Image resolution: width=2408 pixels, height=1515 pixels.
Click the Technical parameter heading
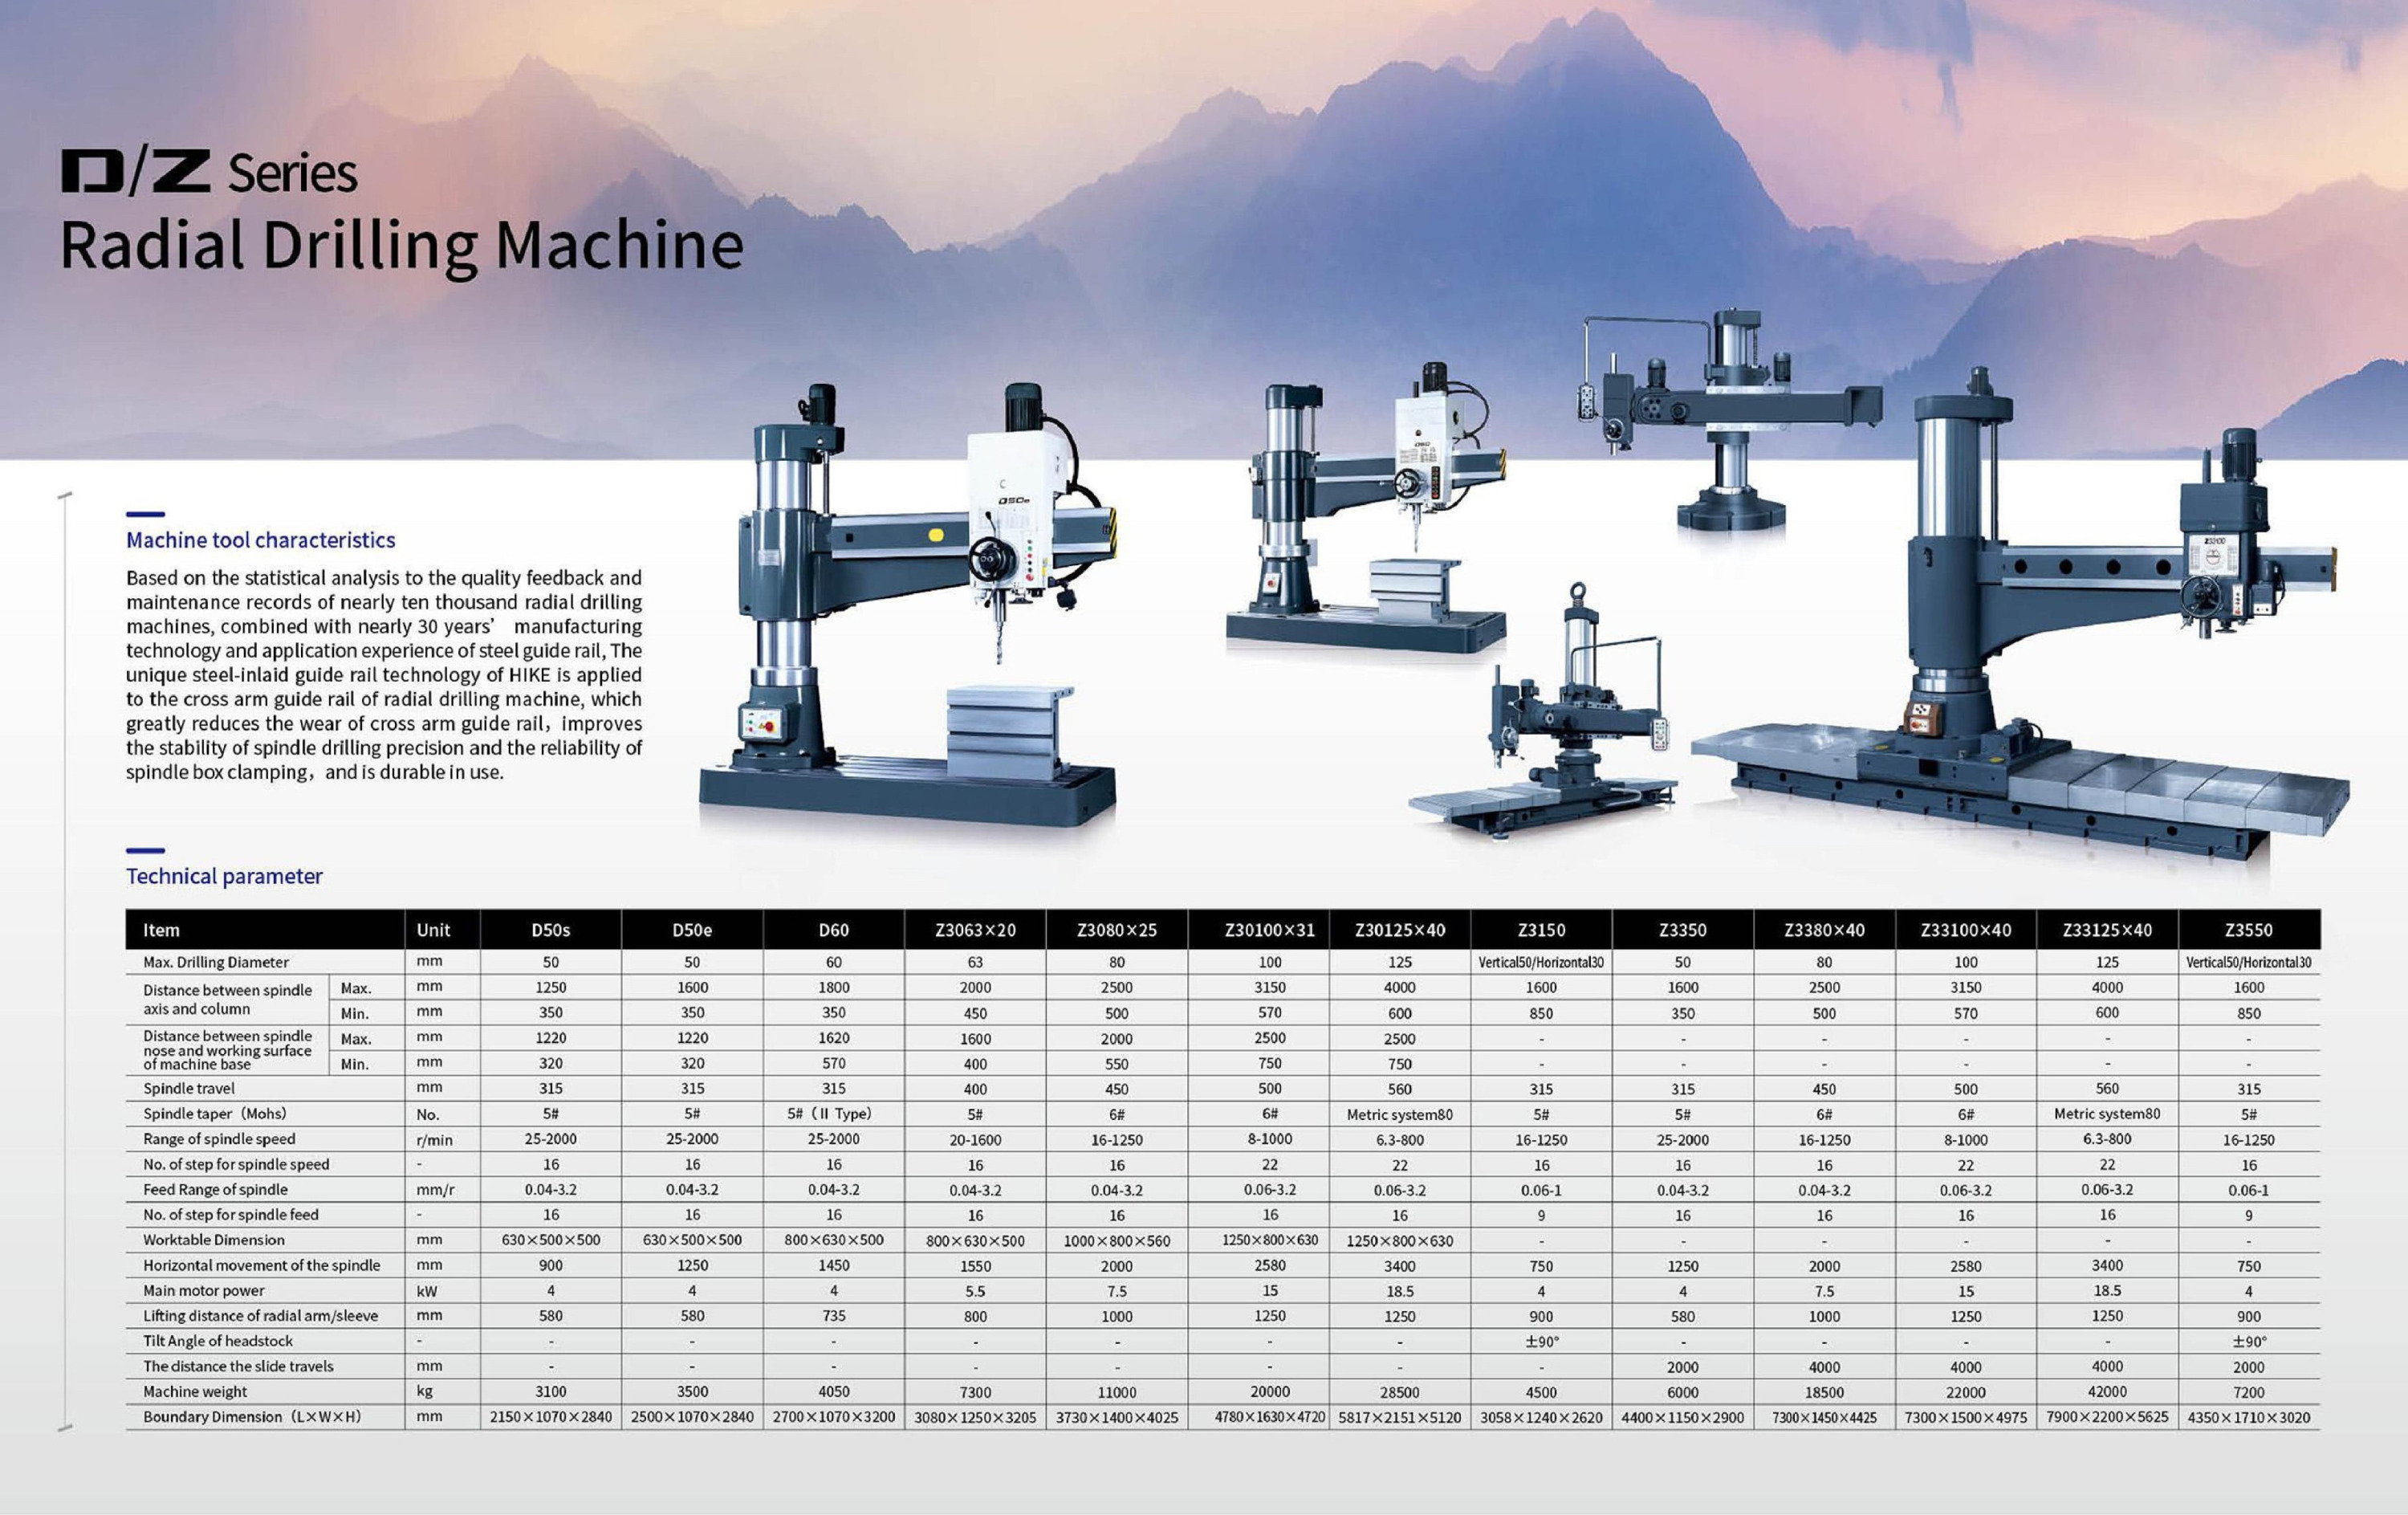tap(224, 876)
